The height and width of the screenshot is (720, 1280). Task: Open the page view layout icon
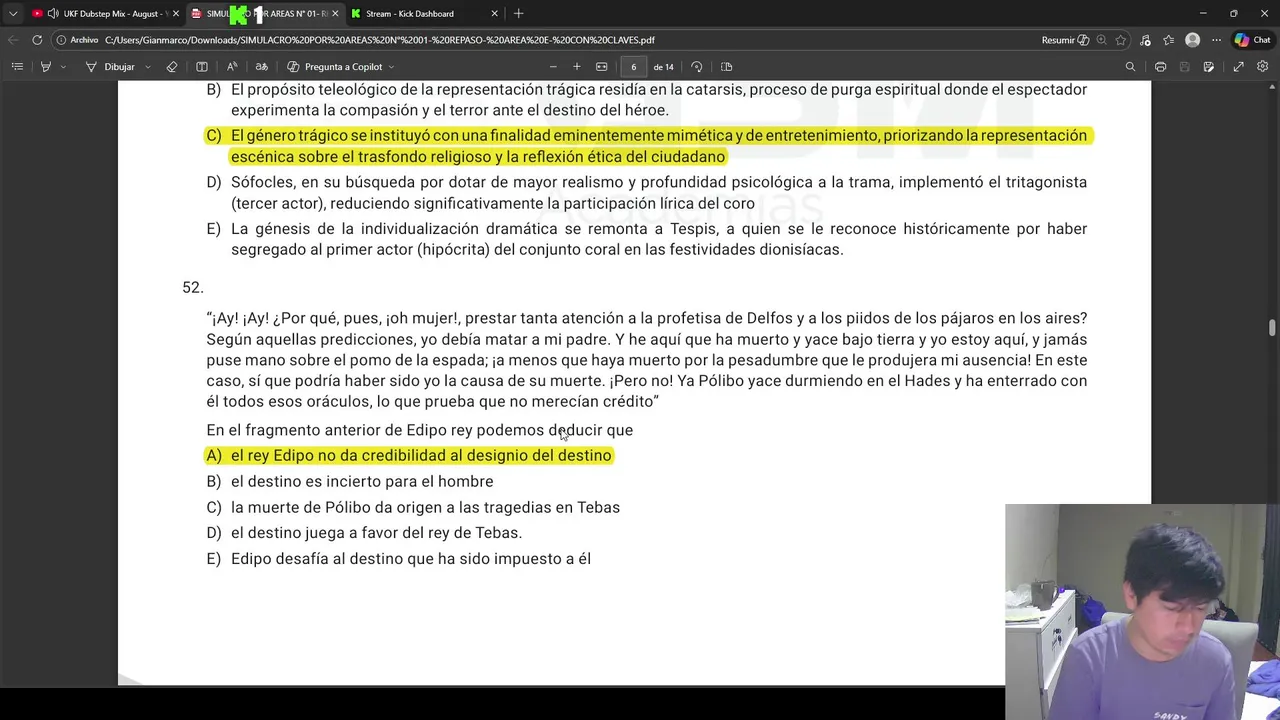click(727, 67)
